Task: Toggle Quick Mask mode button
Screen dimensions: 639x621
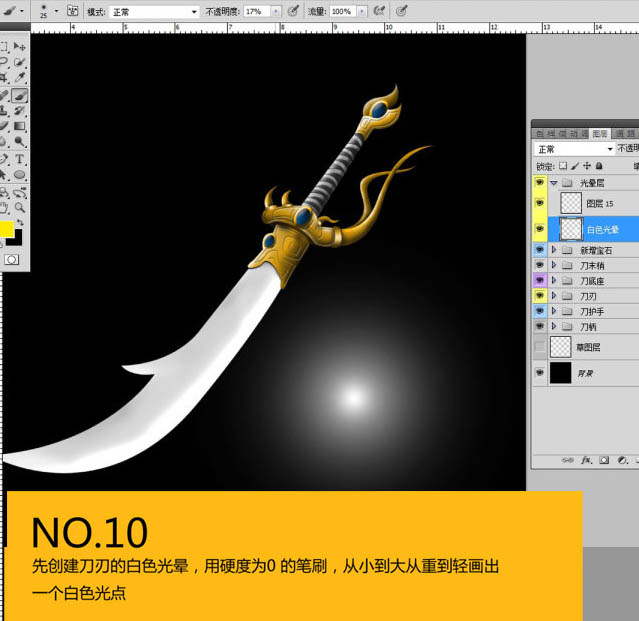Action: click(x=11, y=260)
